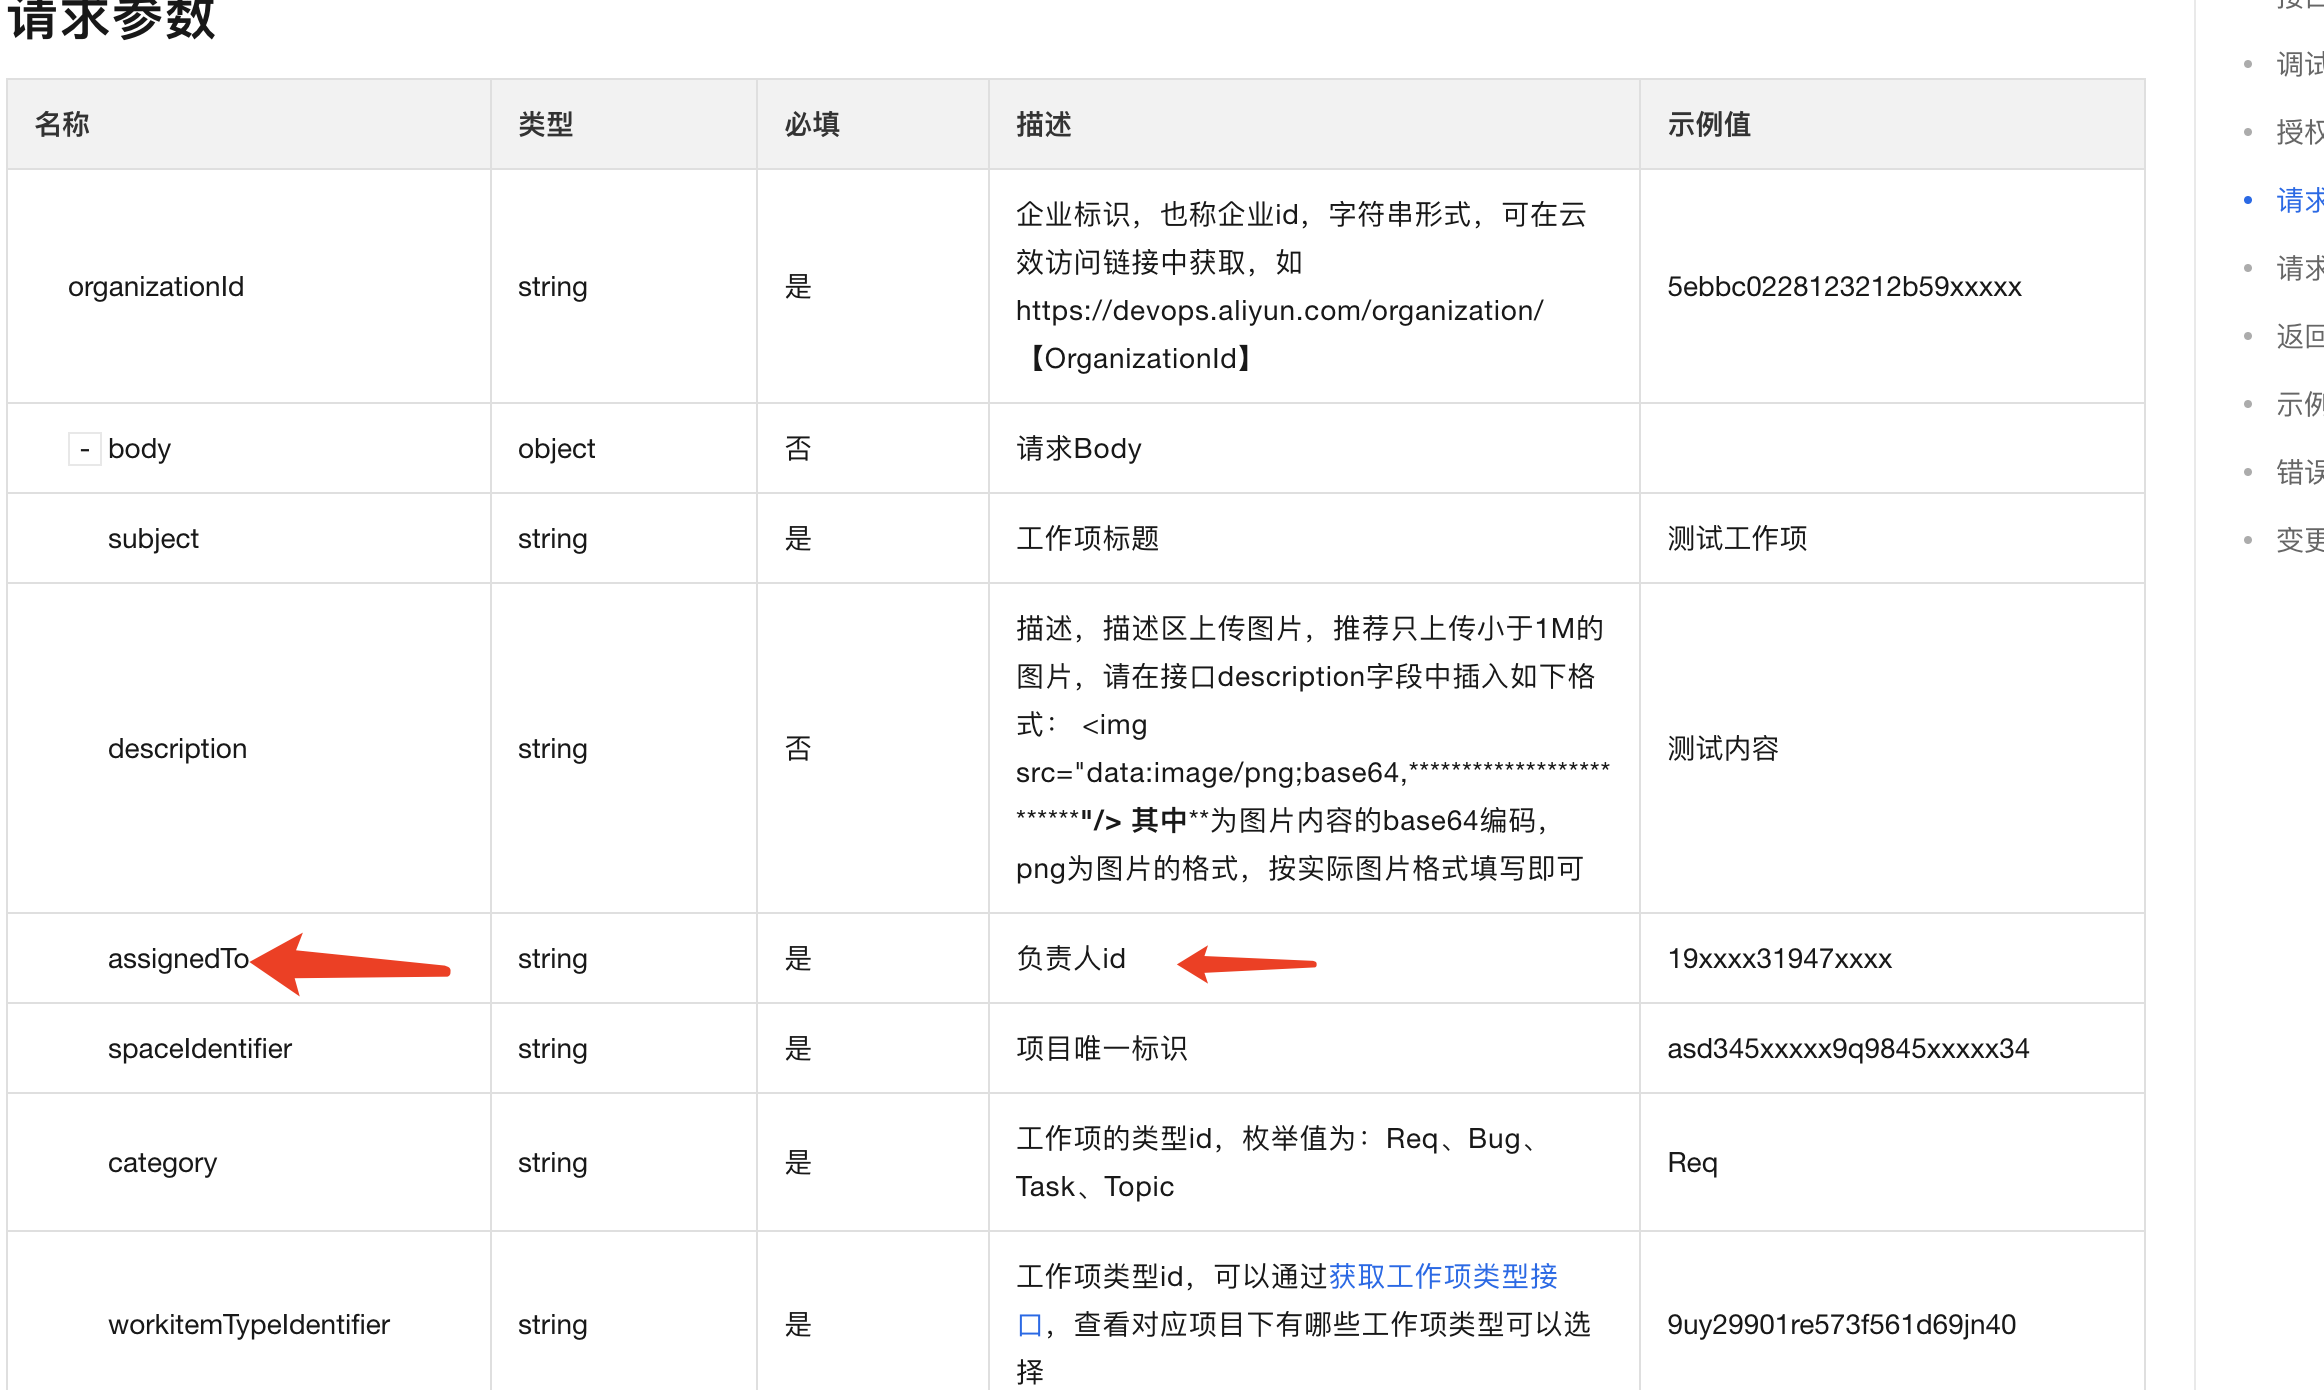Click the 【OrganizationId】 text in description
This screenshot has width=2324, height=1390.
pyautogui.click(x=1138, y=359)
